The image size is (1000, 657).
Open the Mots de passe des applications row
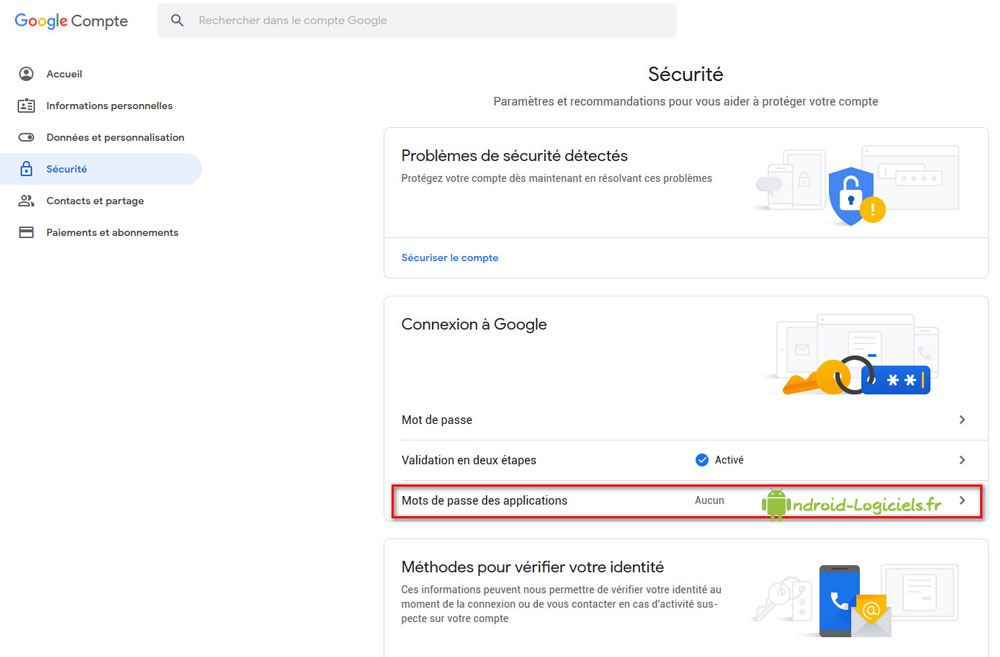tap(484, 501)
